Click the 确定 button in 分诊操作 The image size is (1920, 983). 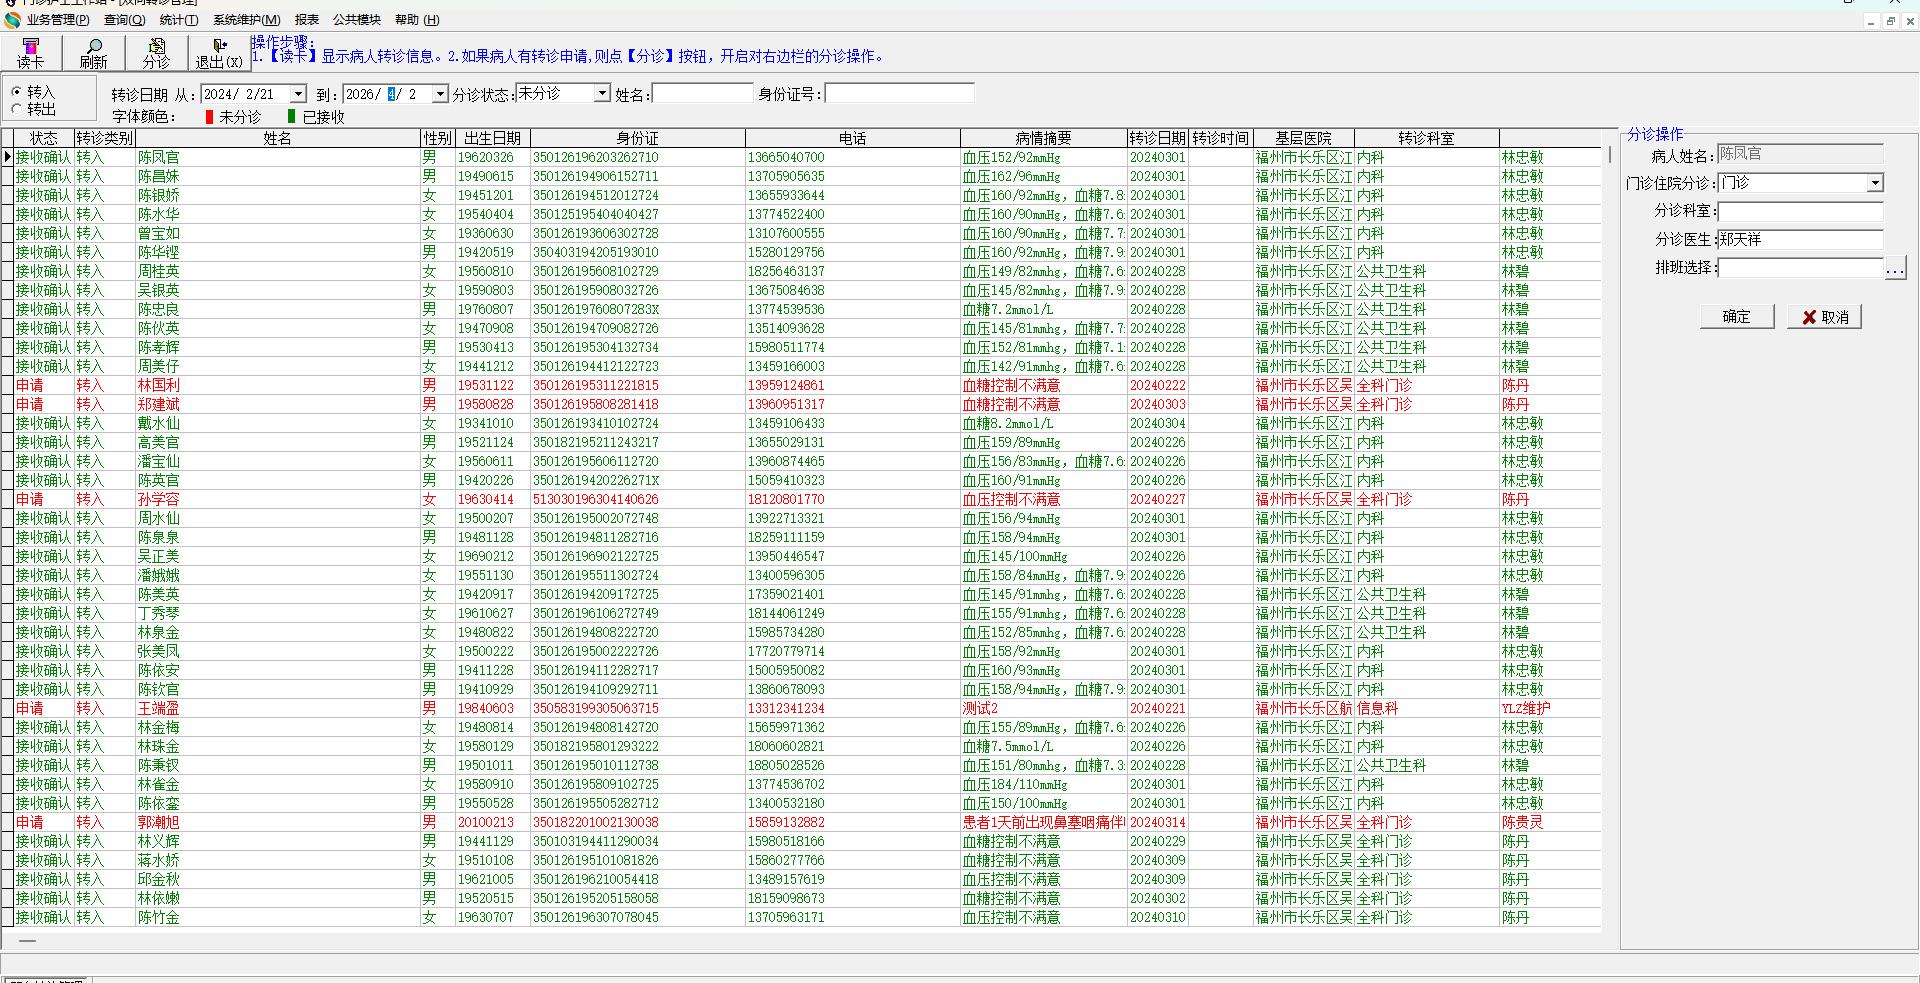point(1737,317)
